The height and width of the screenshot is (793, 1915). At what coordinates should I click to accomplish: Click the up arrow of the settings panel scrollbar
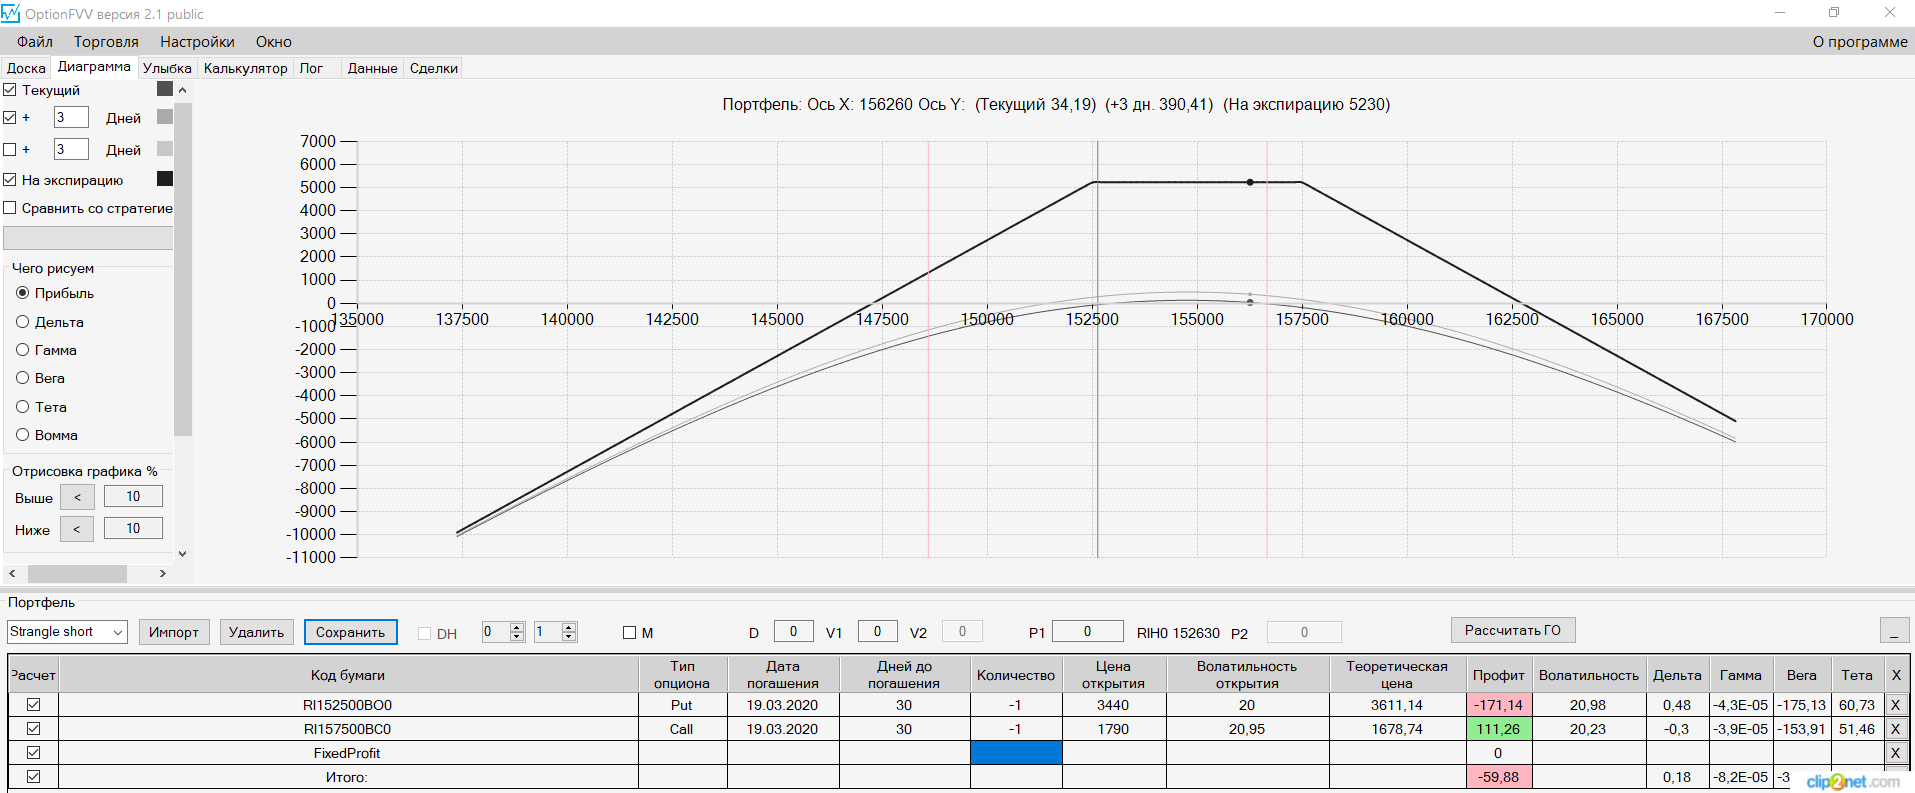point(182,90)
